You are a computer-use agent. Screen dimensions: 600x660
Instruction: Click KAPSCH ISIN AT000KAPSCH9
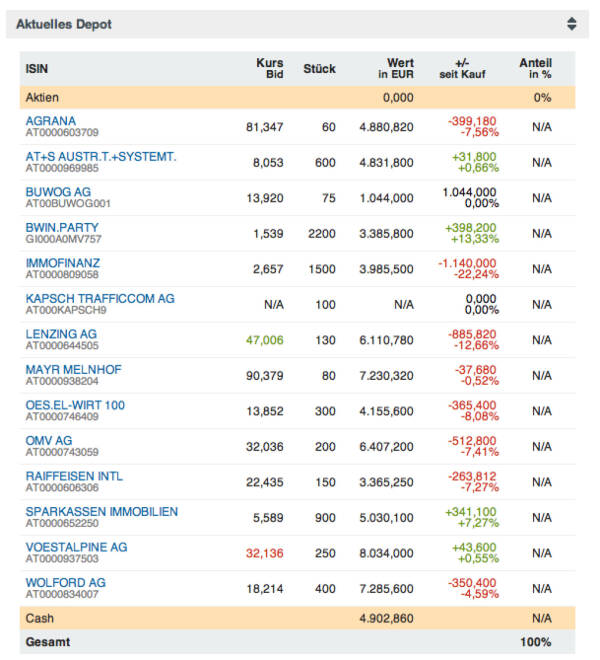[66, 310]
